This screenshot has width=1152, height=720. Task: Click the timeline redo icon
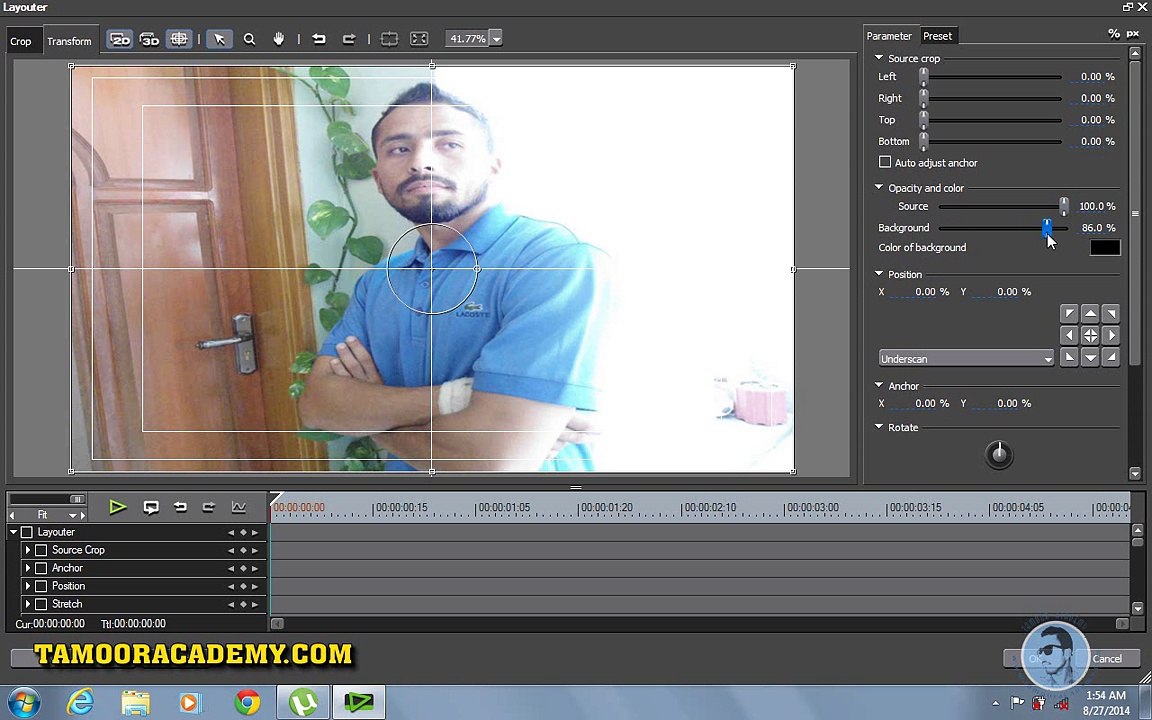click(x=209, y=507)
